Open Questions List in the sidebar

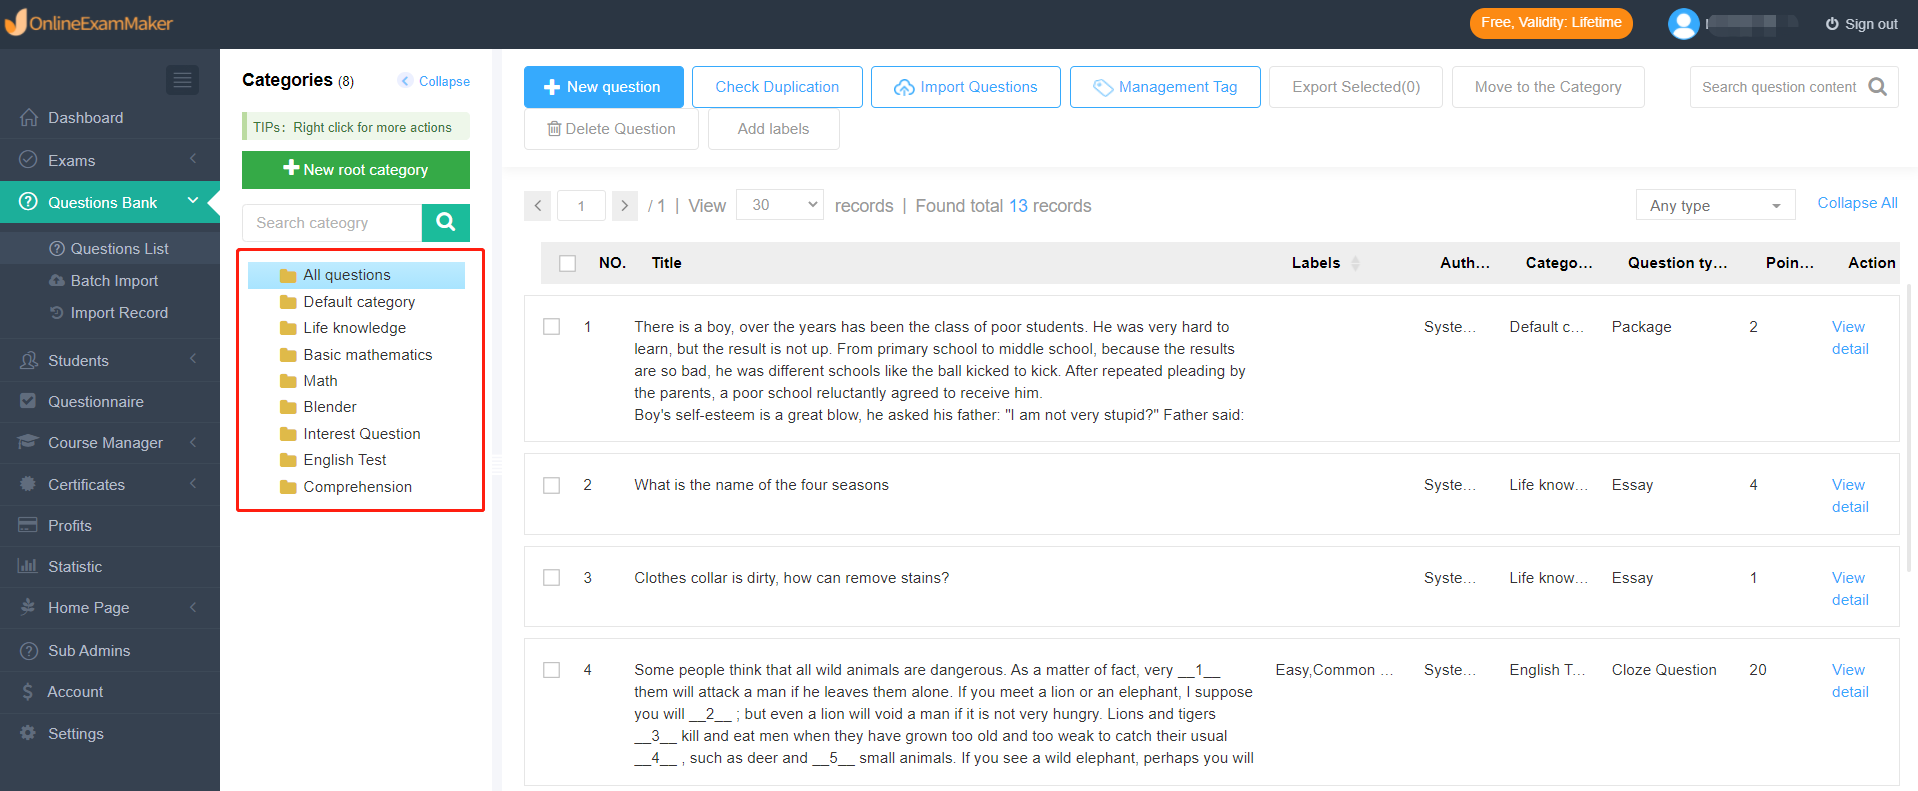110,248
